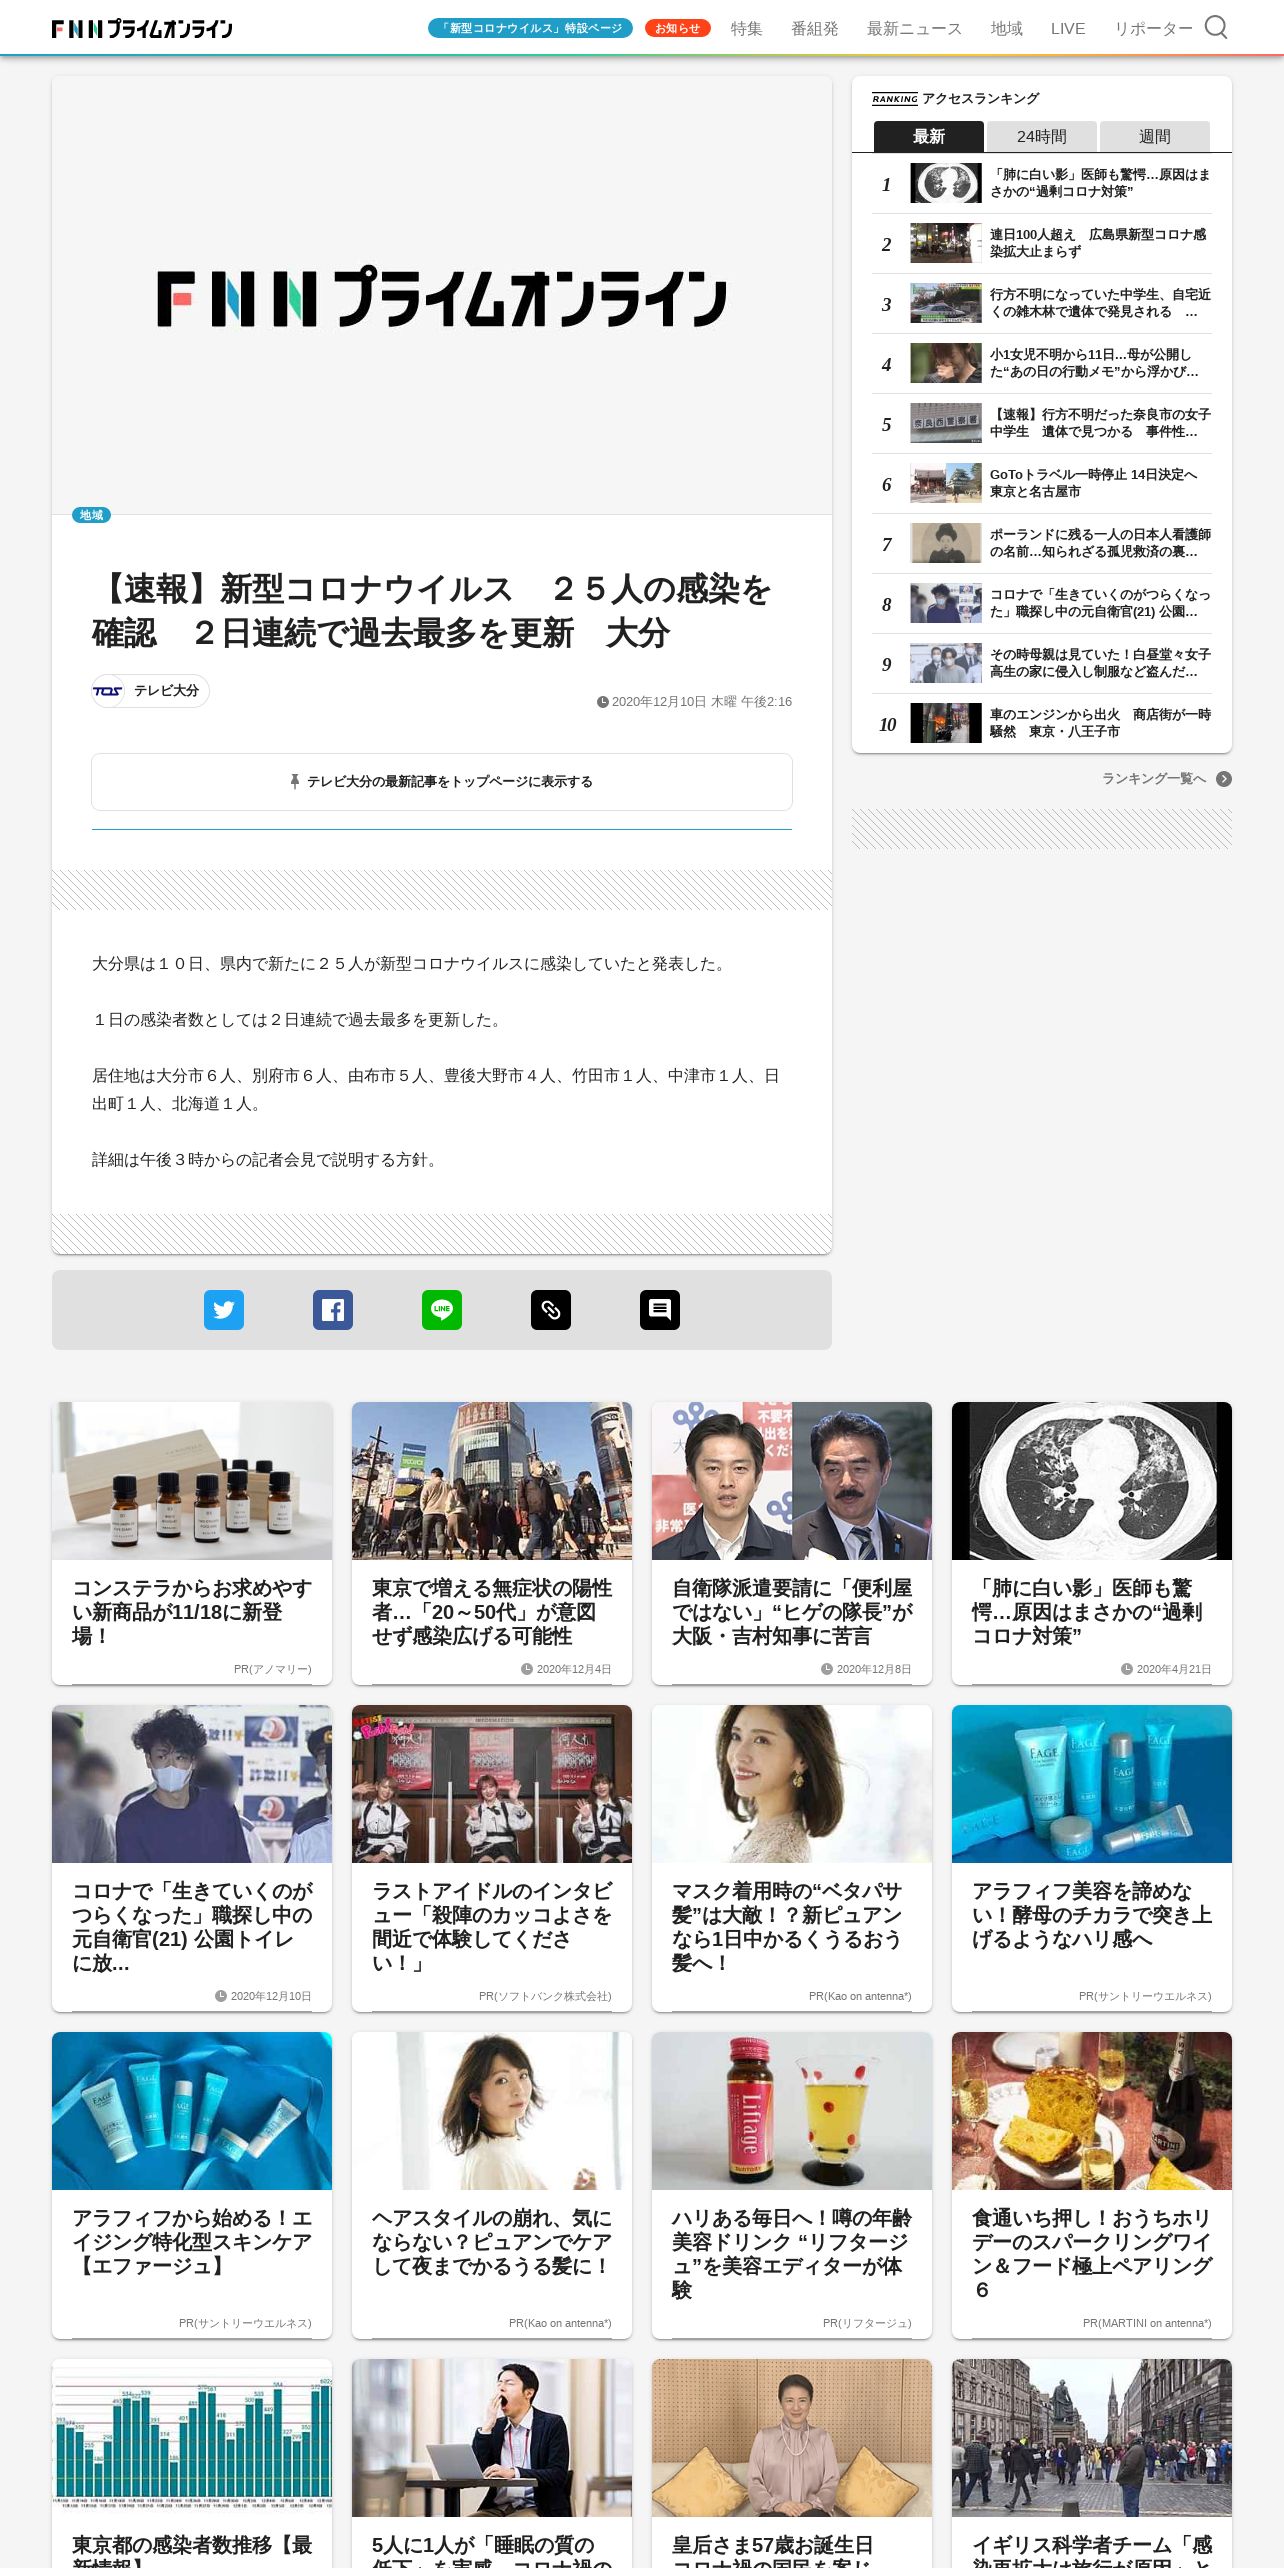Click the FNNプライムオンライン header logo
This screenshot has height=2568, width=1284.
[x=142, y=28]
